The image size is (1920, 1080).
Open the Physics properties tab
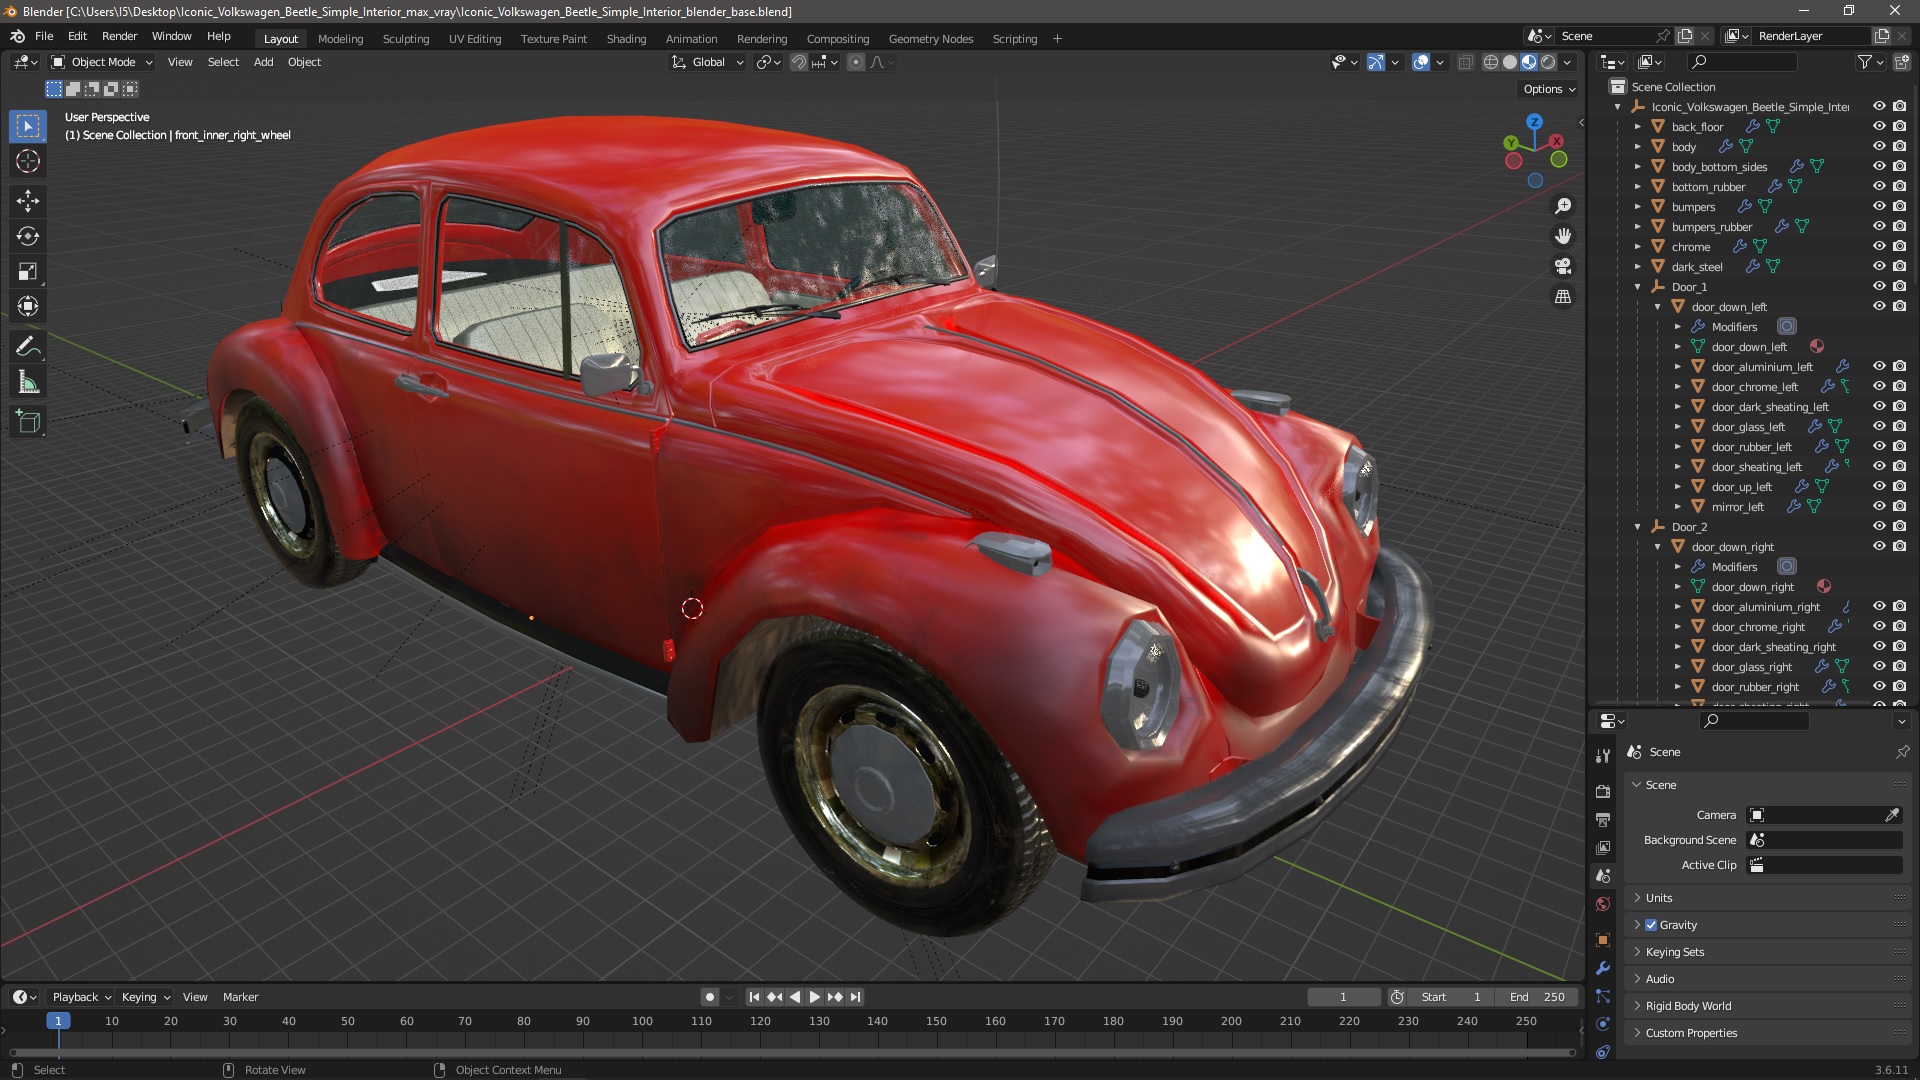(1603, 1024)
